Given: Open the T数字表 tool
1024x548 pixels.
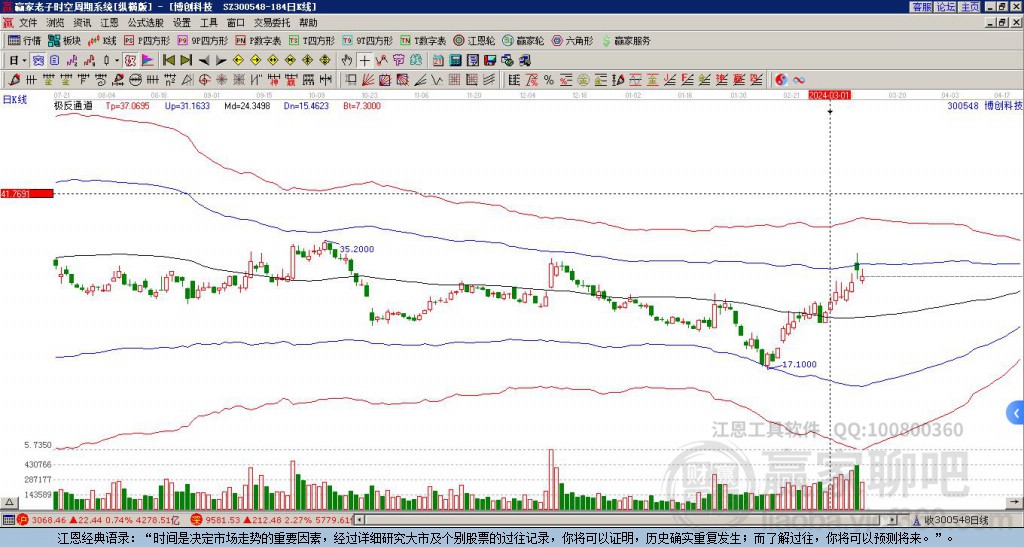Looking at the screenshot, I should click(x=423, y=40).
